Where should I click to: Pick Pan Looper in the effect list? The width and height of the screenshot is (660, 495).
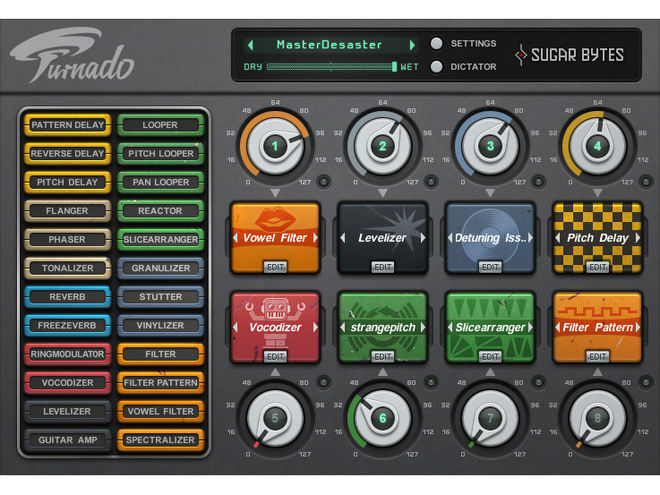(x=160, y=182)
